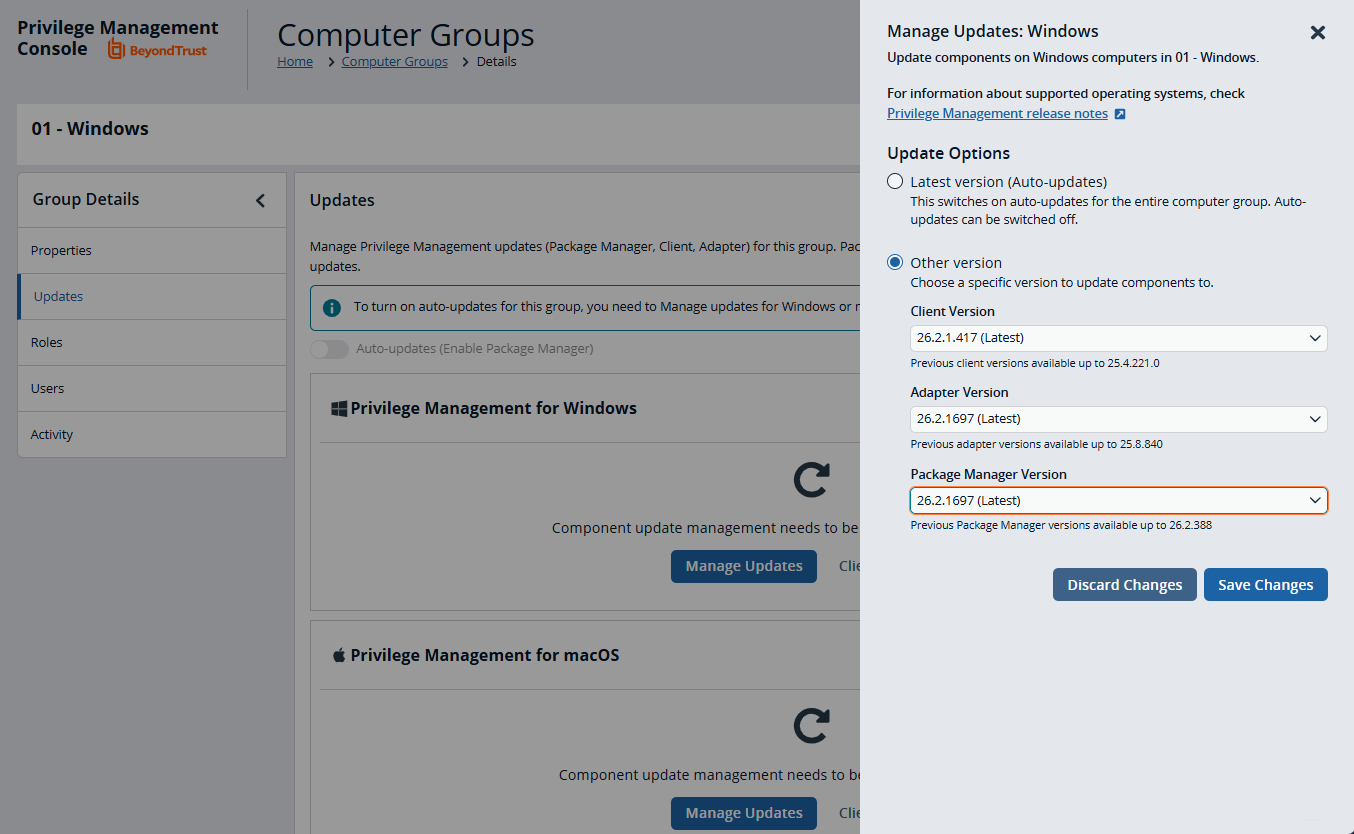This screenshot has width=1354, height=834.
Task: Collapse the Group Details sidebar chevron
Action: pos(260,200)
